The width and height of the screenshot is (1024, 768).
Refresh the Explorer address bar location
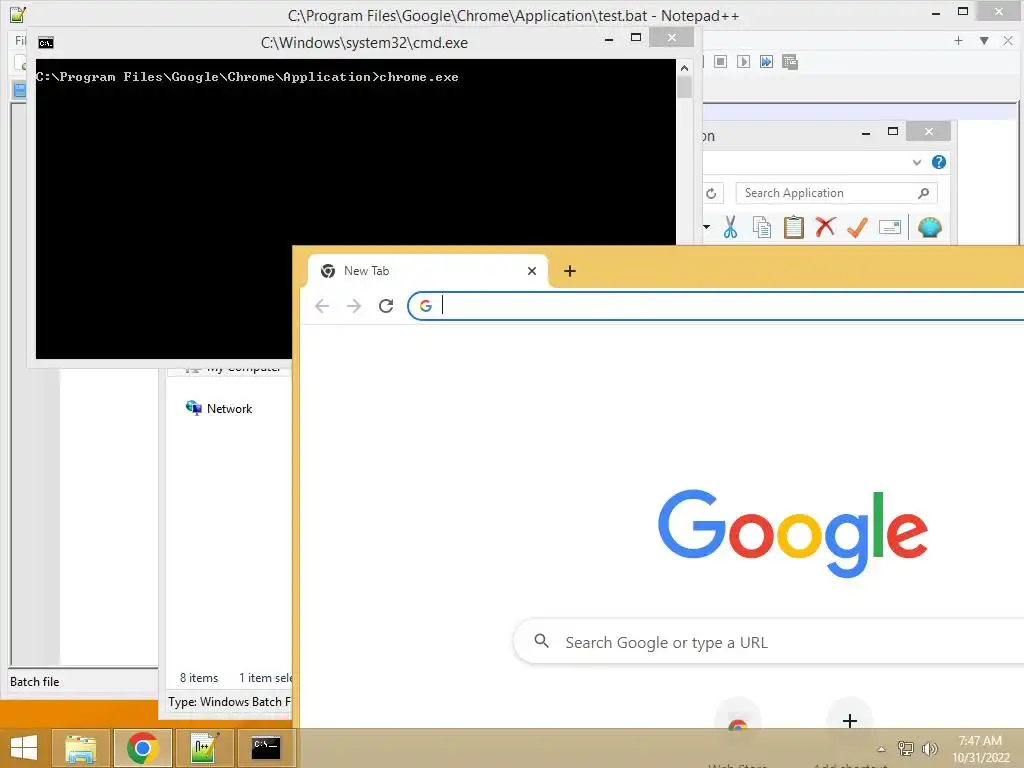(711, 193)
